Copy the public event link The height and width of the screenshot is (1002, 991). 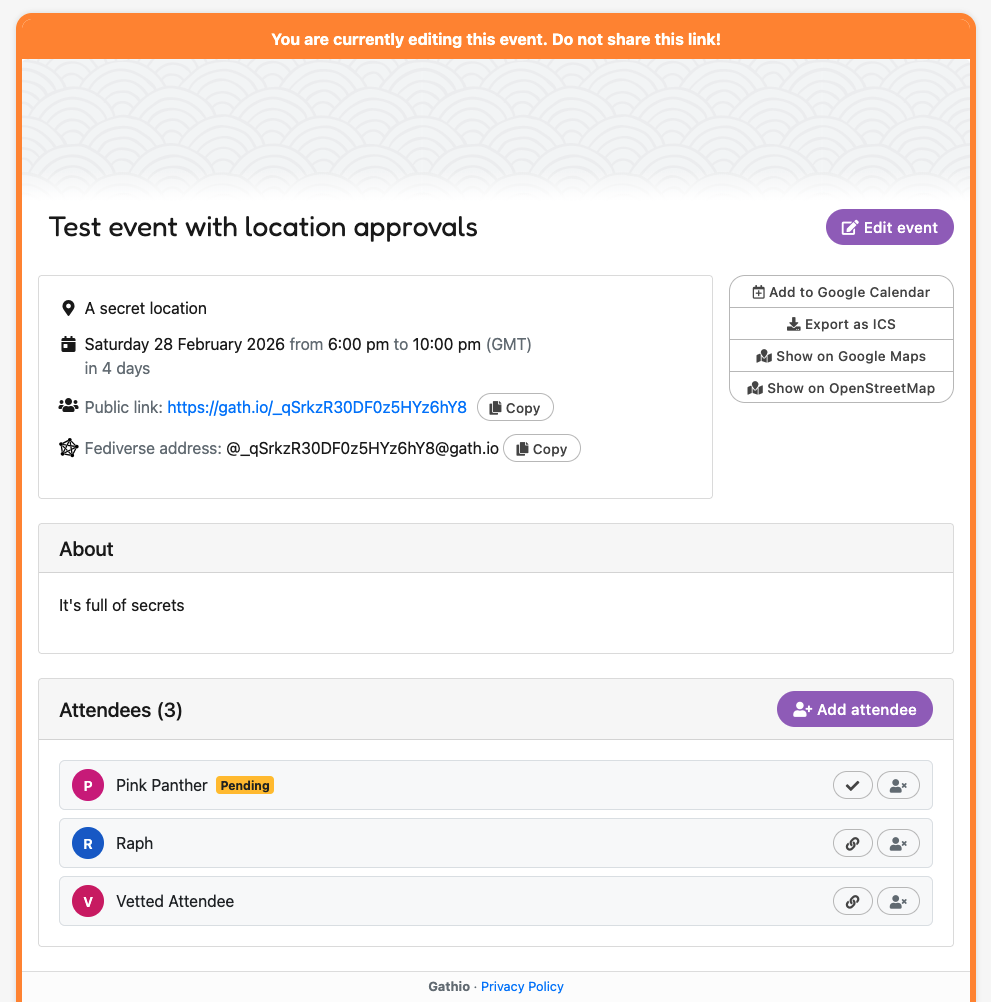[x=515, y=407]
